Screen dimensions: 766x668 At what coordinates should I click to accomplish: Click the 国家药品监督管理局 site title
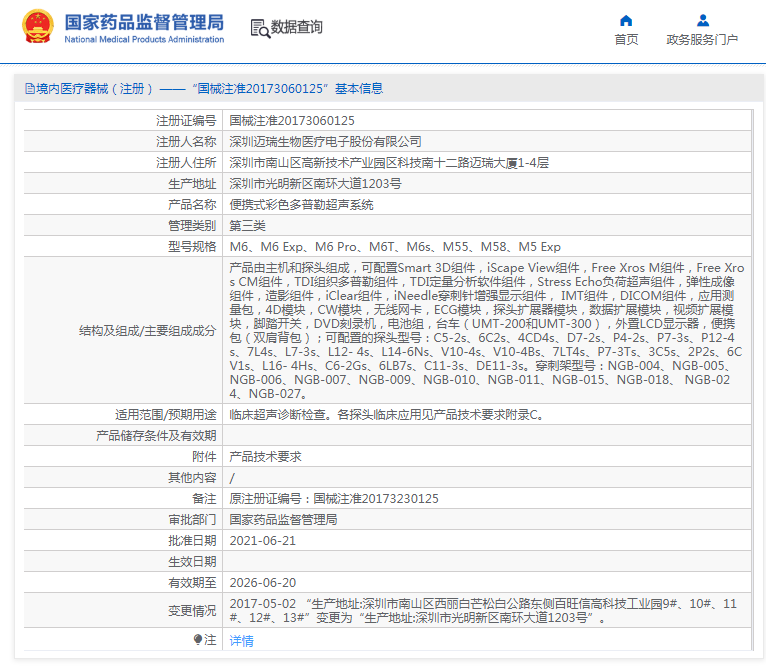click(x=143, y=21)
